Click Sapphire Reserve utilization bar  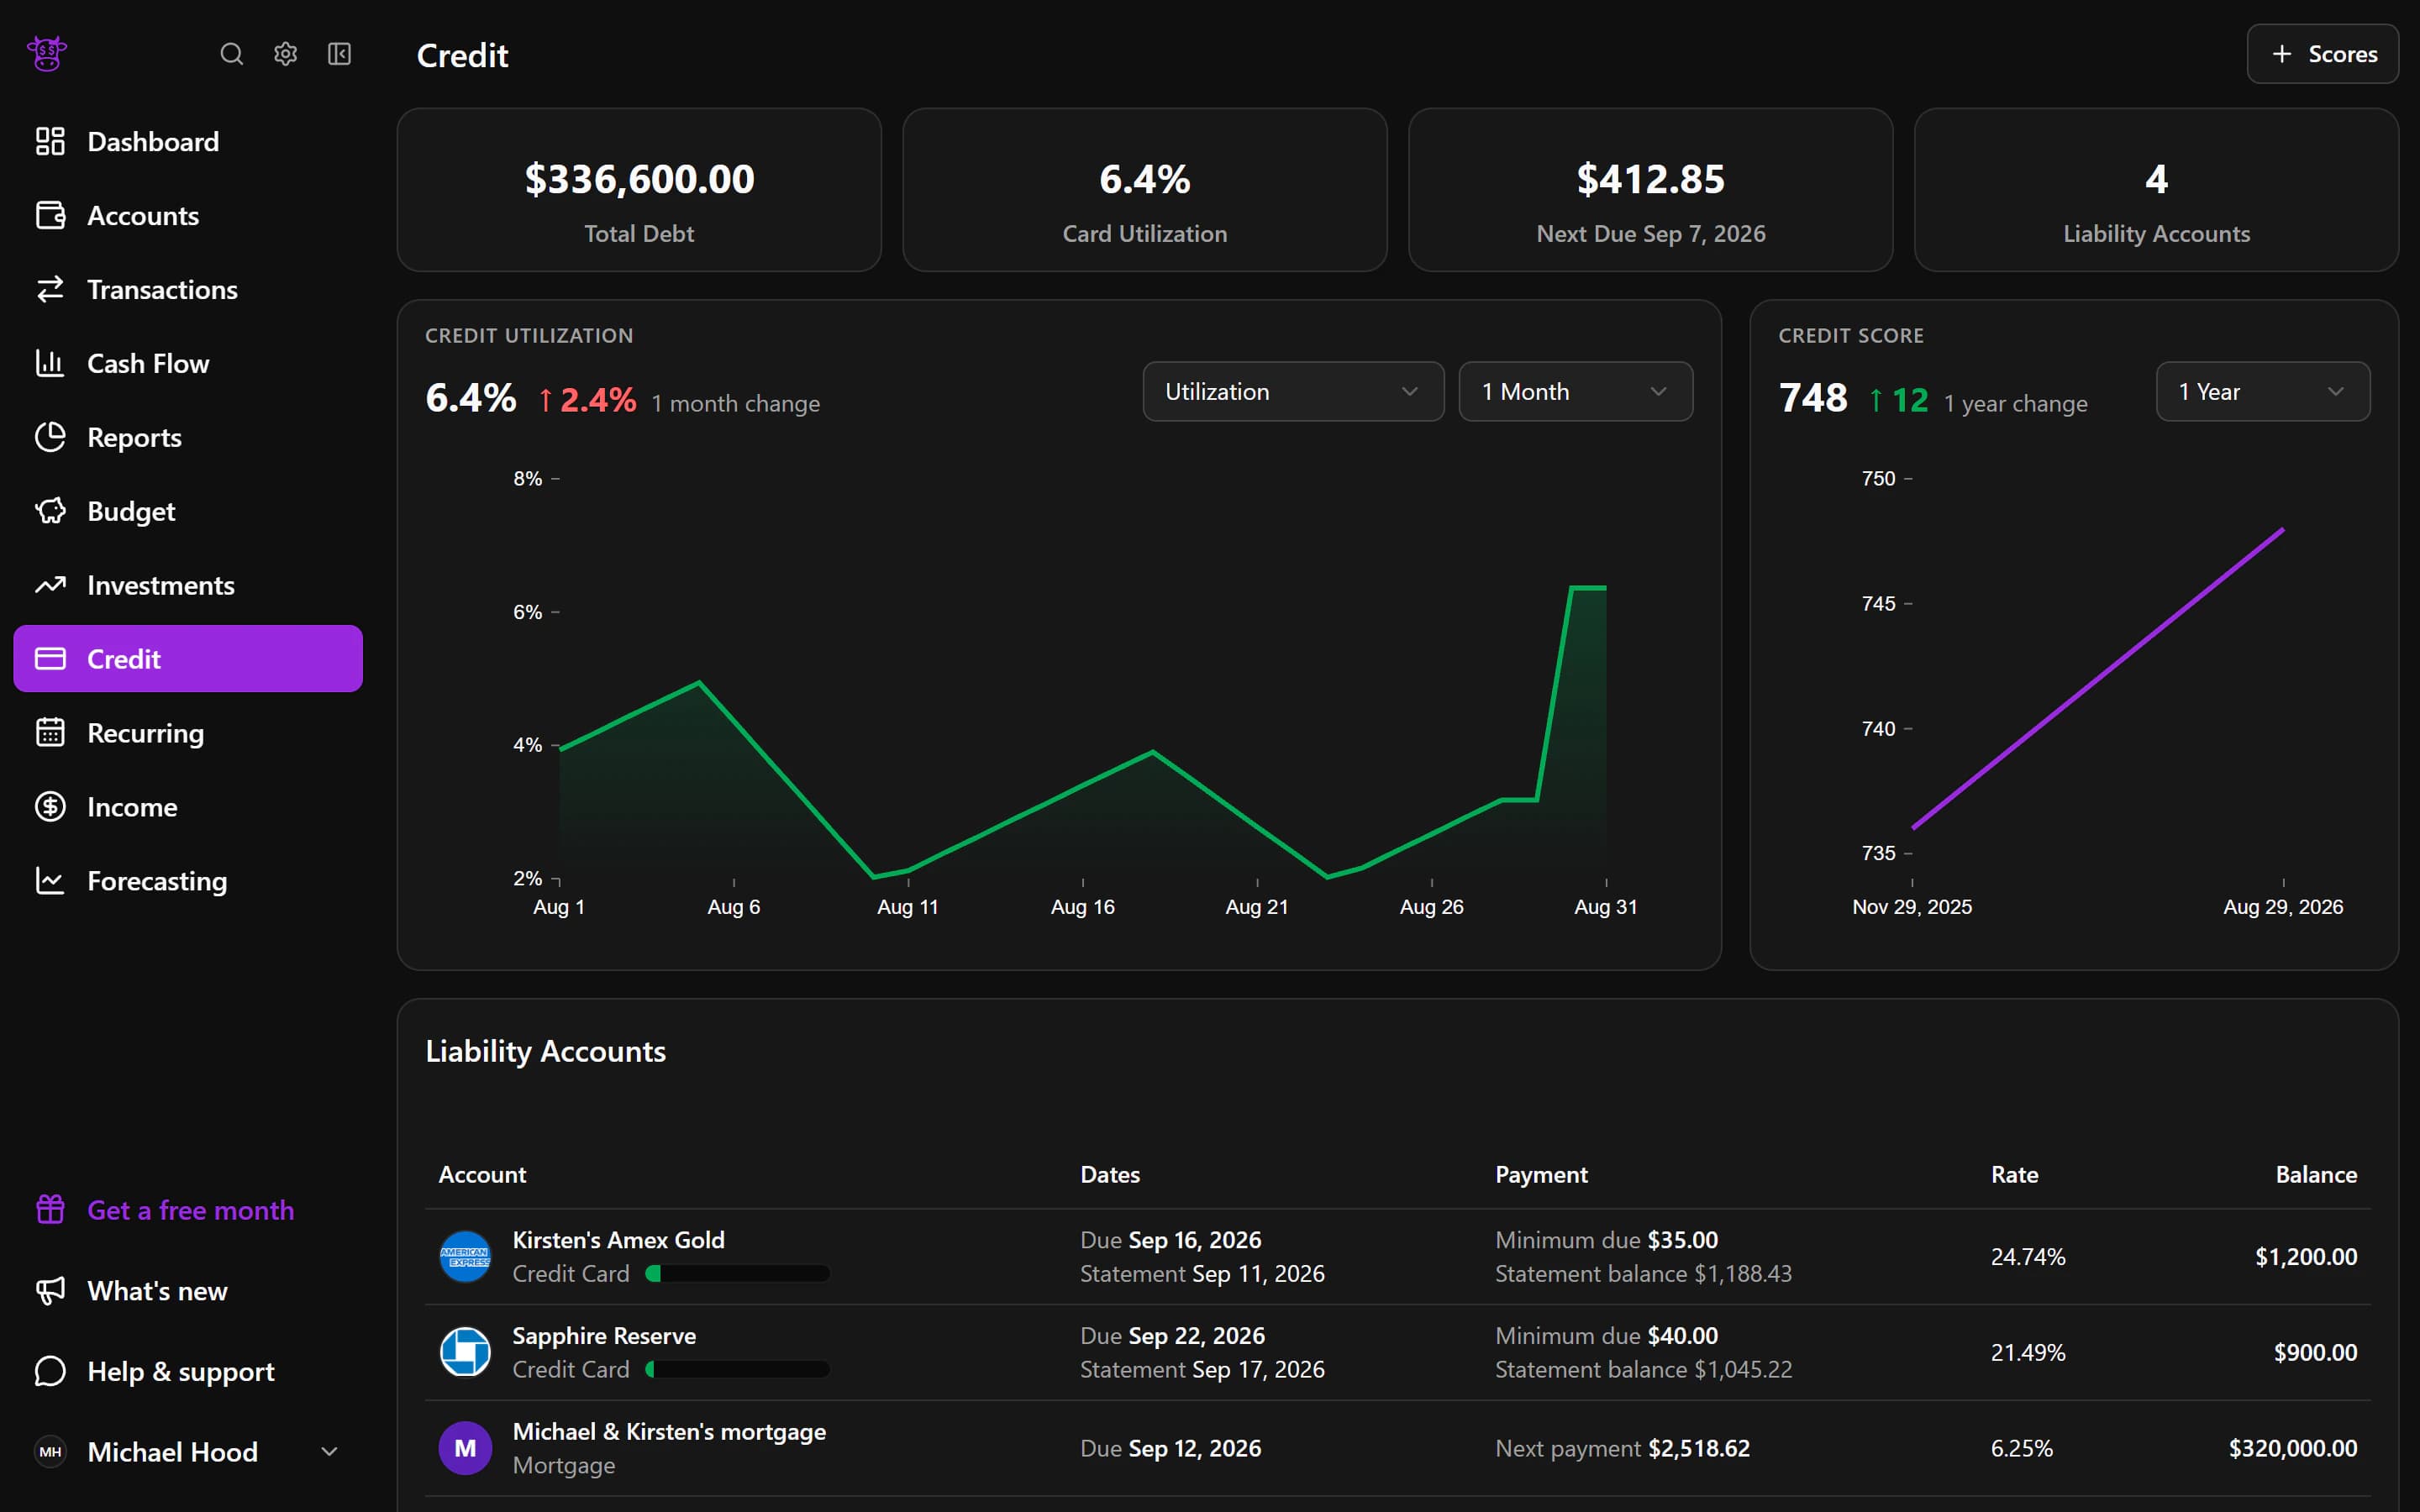coord(738,1370)
